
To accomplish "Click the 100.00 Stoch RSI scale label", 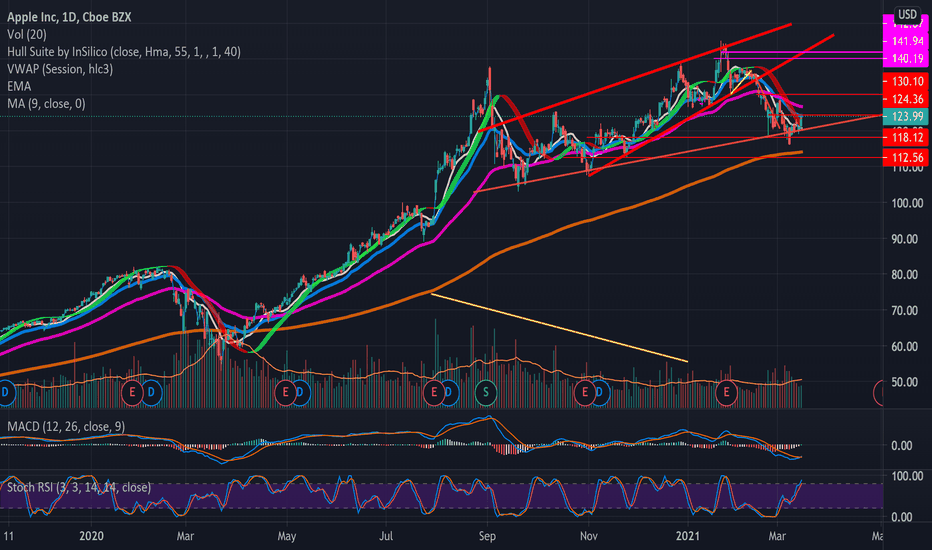I will pos(907,476).
